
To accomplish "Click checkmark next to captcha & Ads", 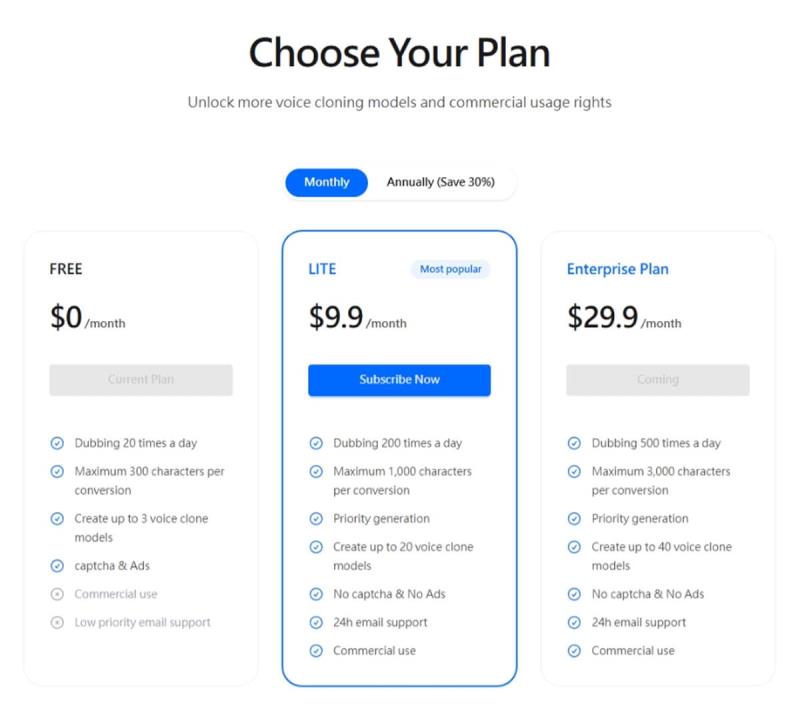I will pyautogui.click(x=57, y=566).
